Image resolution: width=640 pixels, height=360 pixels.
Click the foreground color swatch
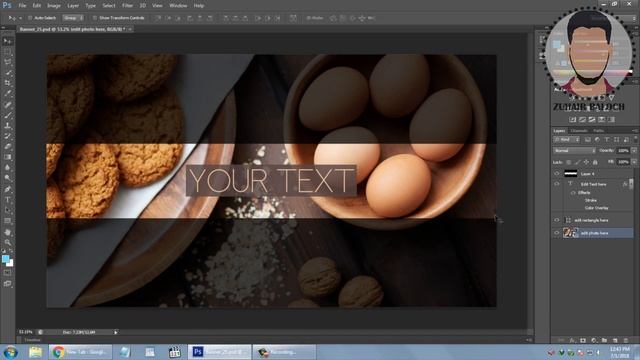[x=5, y=259]
